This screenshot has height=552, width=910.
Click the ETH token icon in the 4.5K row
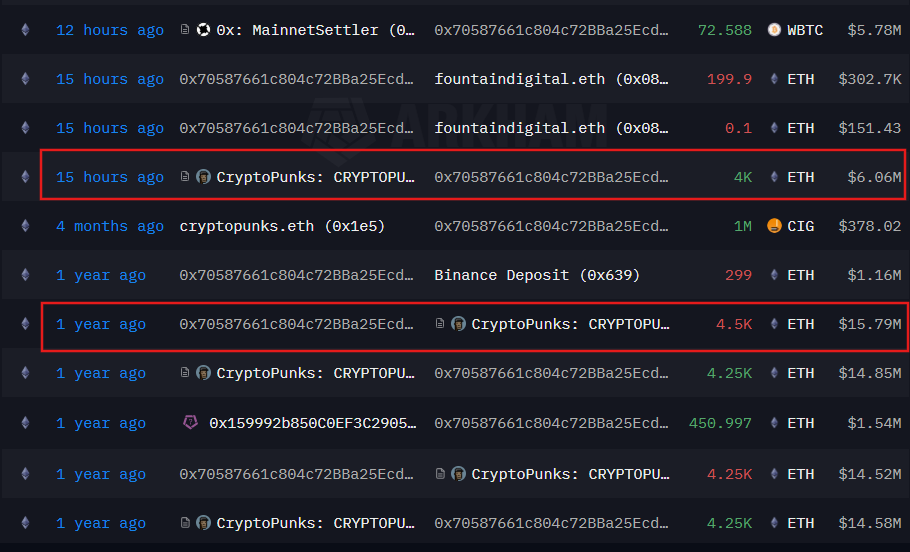click(774, 324)
